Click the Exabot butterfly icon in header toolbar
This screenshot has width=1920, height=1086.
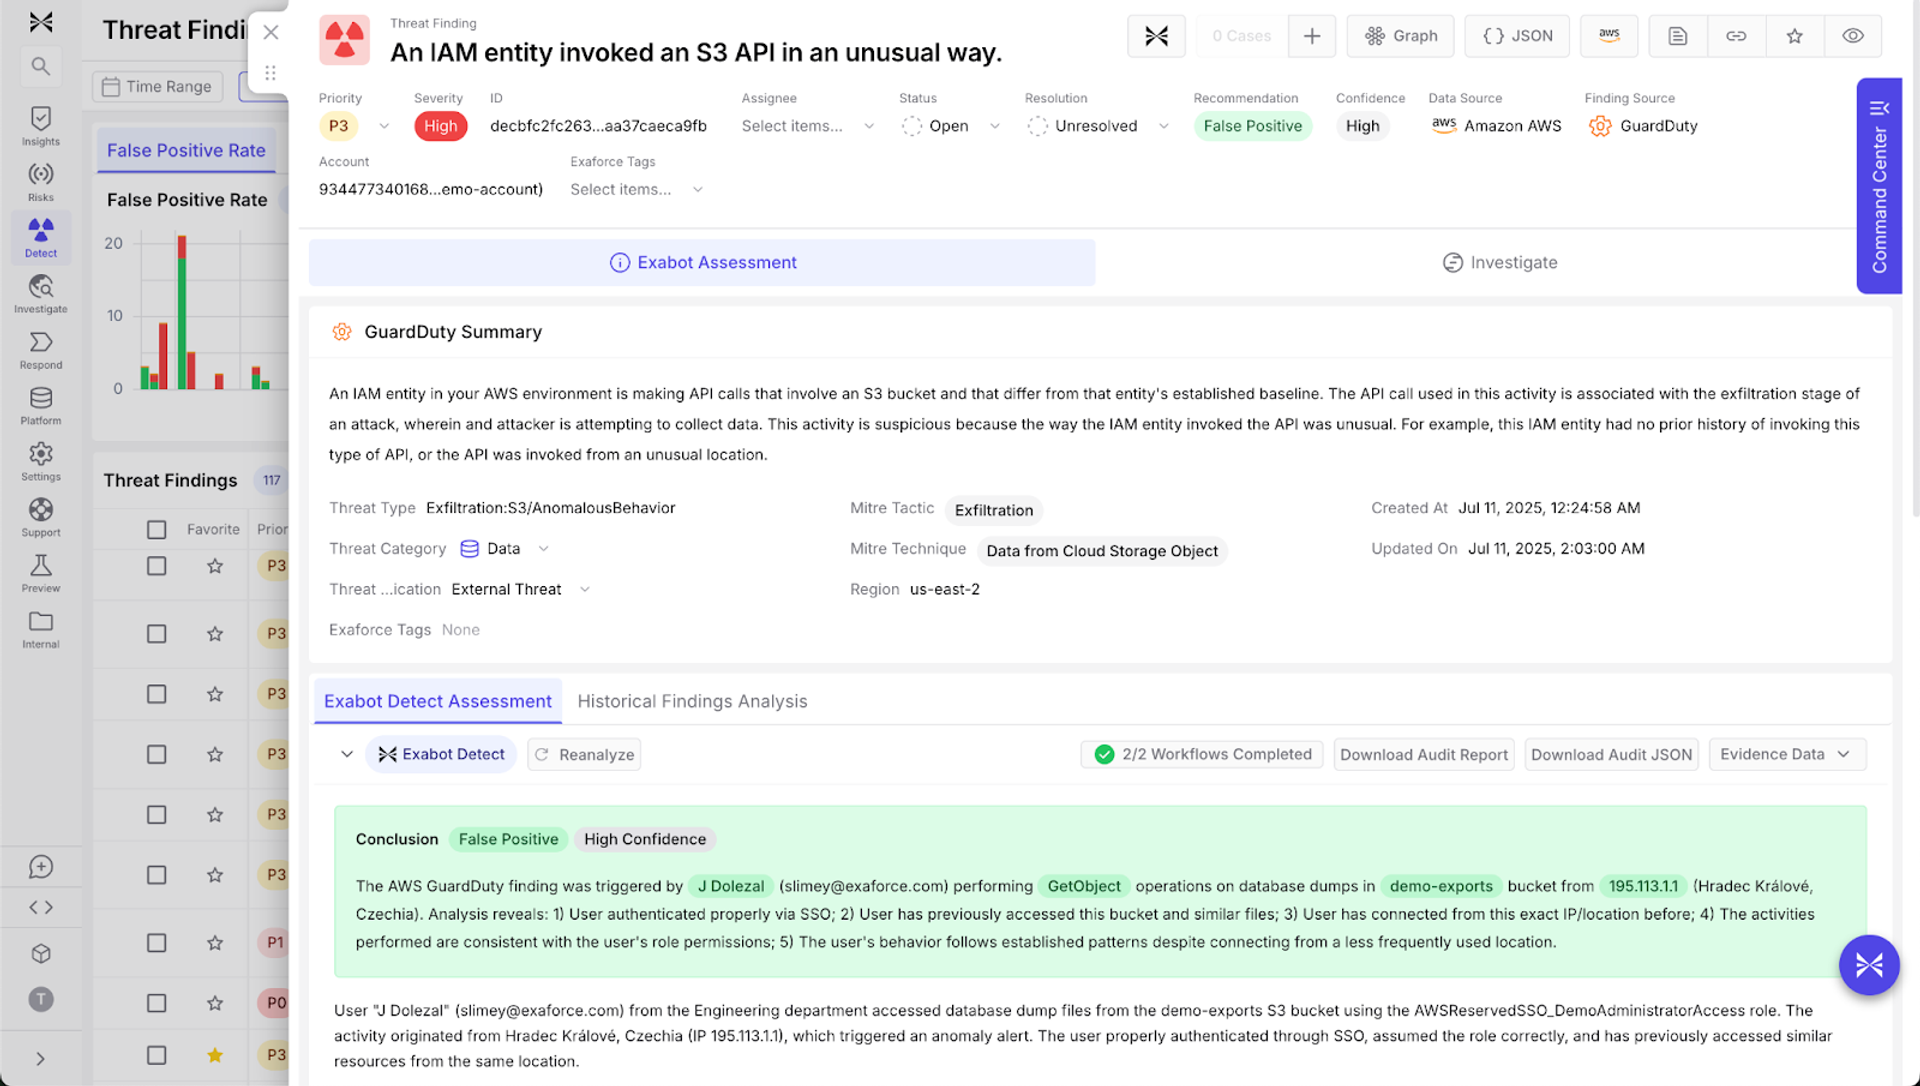click(1156, 36)
